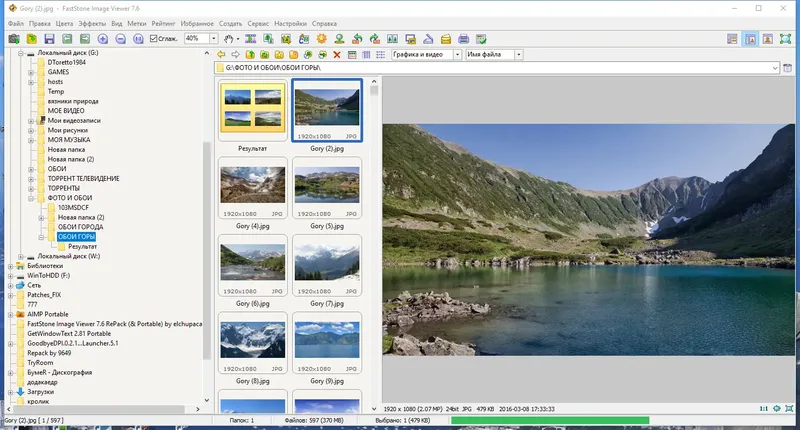The width and height of the screenshot is (800, 430).
Task: Click the Zoom Out magnifier icon
Action: point(119,38)
